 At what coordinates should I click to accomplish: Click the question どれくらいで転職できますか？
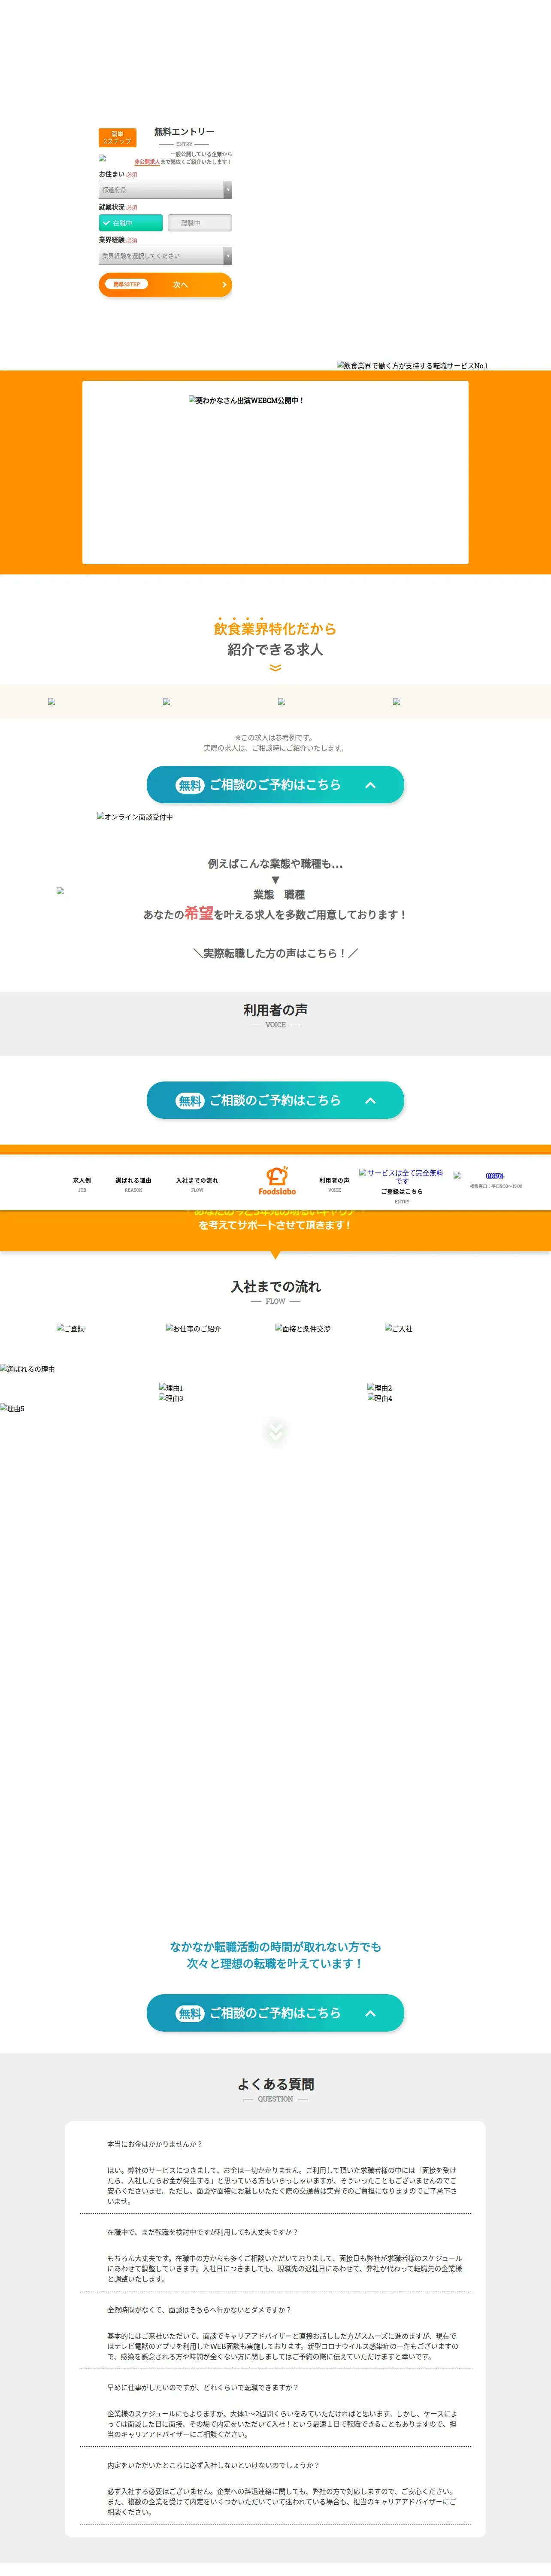click(x=202, y=2387)
